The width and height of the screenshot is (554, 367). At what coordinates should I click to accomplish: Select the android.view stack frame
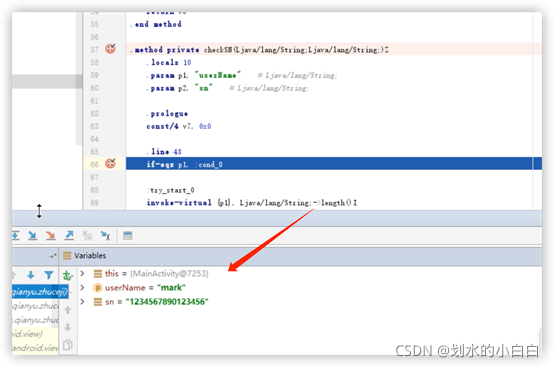coord(35,348)
